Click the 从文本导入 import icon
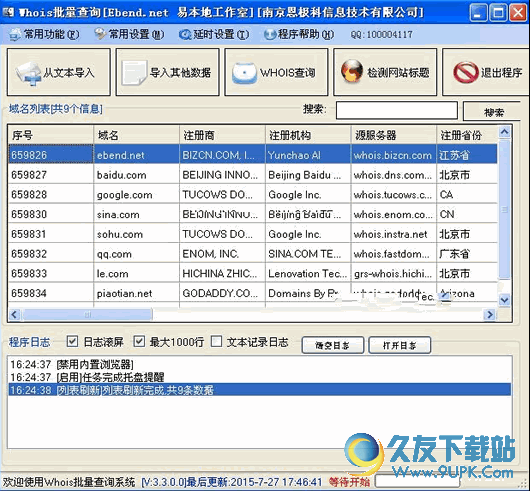530x491 pixels. (x=28, y=73)
